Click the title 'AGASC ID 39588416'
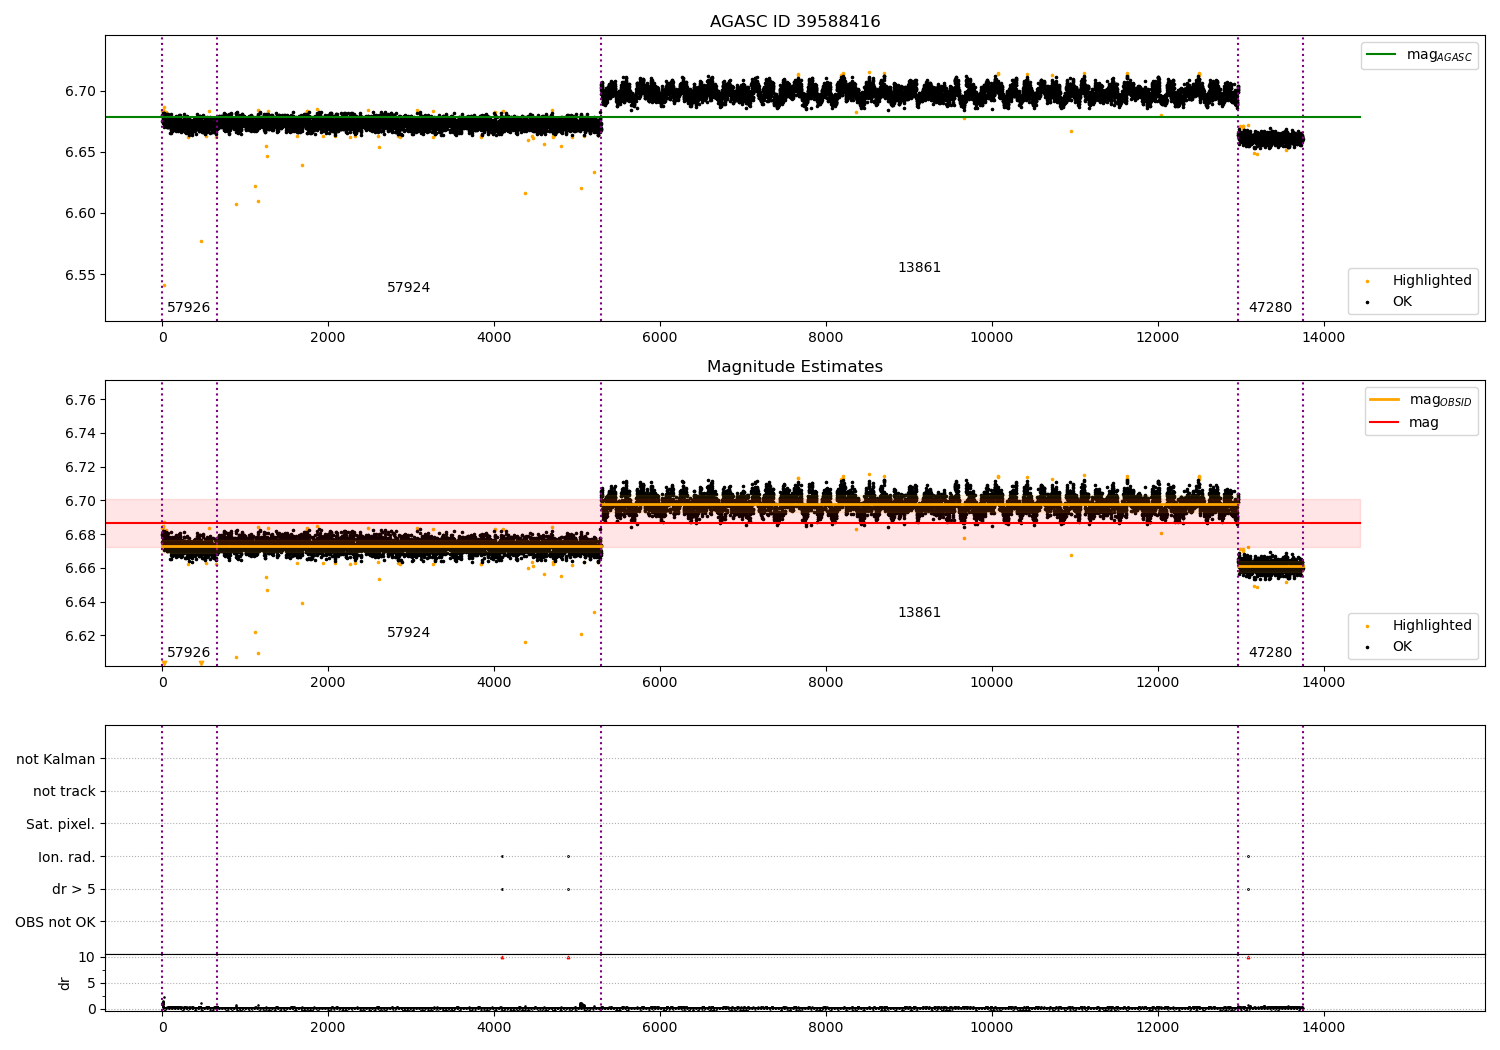The image size is (1500, 1050). click(x=795, y=22)
